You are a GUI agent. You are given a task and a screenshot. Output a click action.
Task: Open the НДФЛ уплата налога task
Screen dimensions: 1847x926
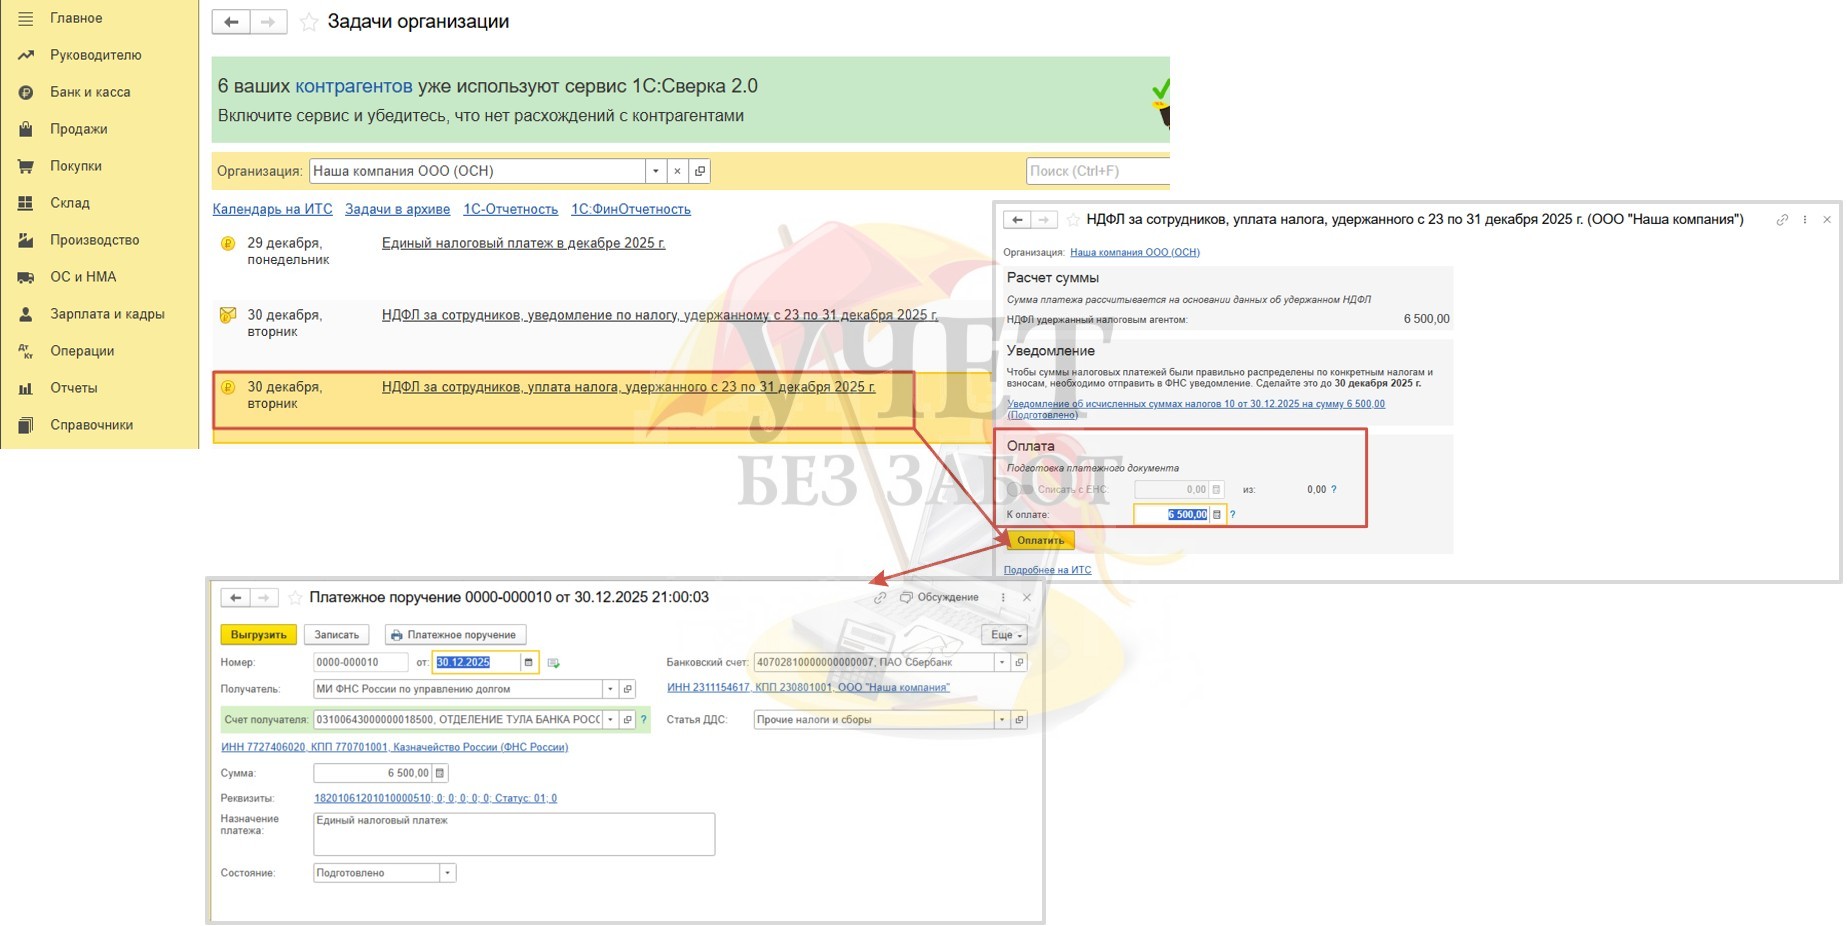click(x=628, y=387)
